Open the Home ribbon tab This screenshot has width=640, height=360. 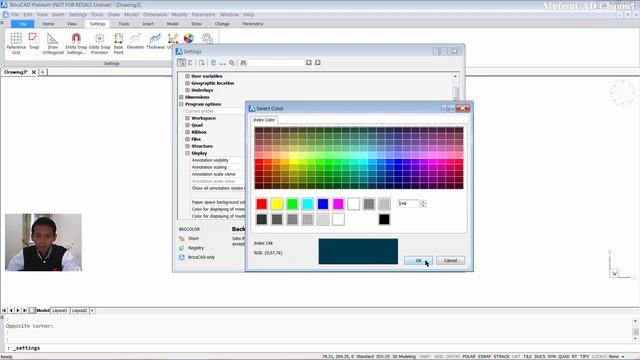coord(48,24)
